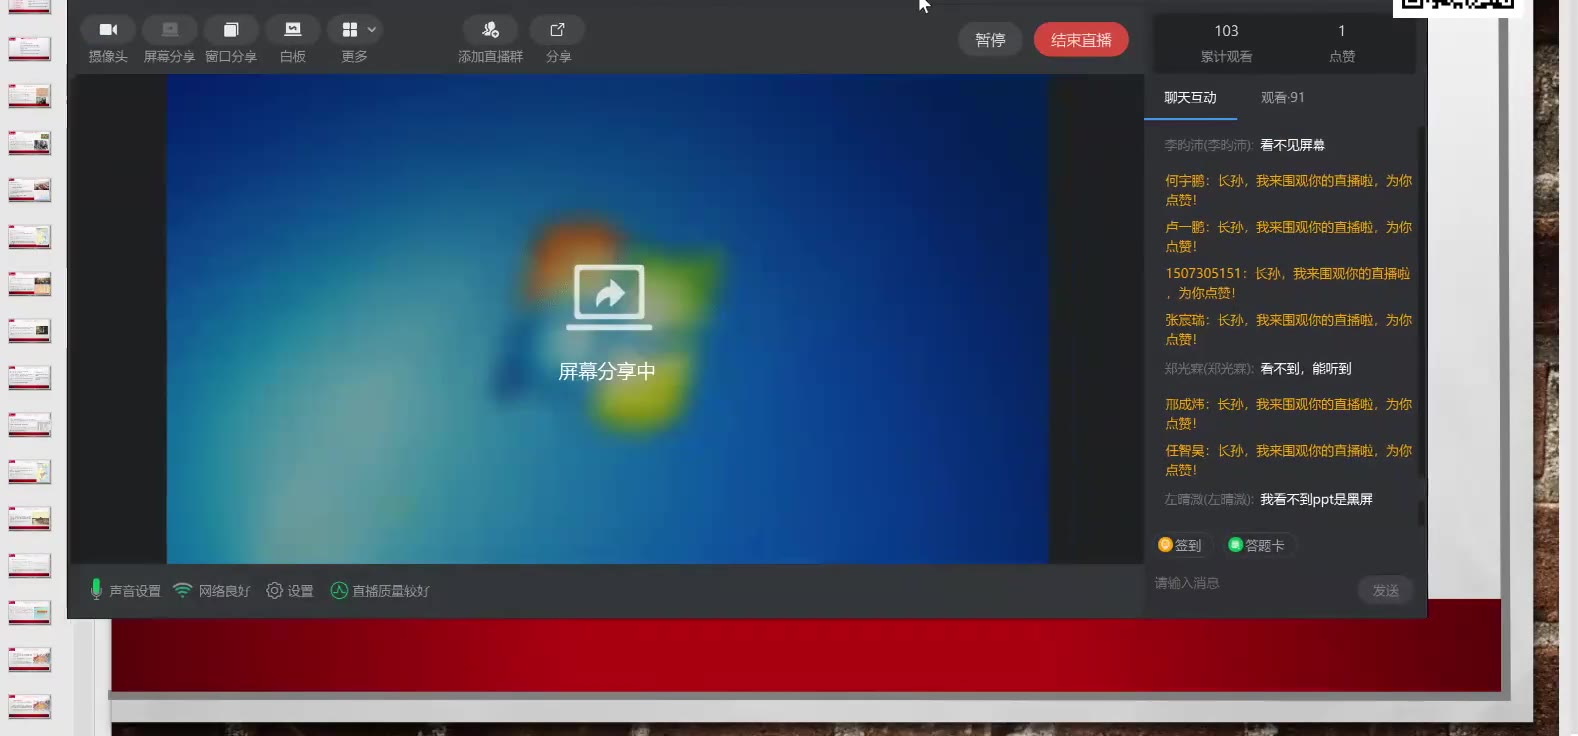This screenshot has height=736, width=1578.
Task: Open the camera (摄像头) option
Action: click(x=108, y=41)
